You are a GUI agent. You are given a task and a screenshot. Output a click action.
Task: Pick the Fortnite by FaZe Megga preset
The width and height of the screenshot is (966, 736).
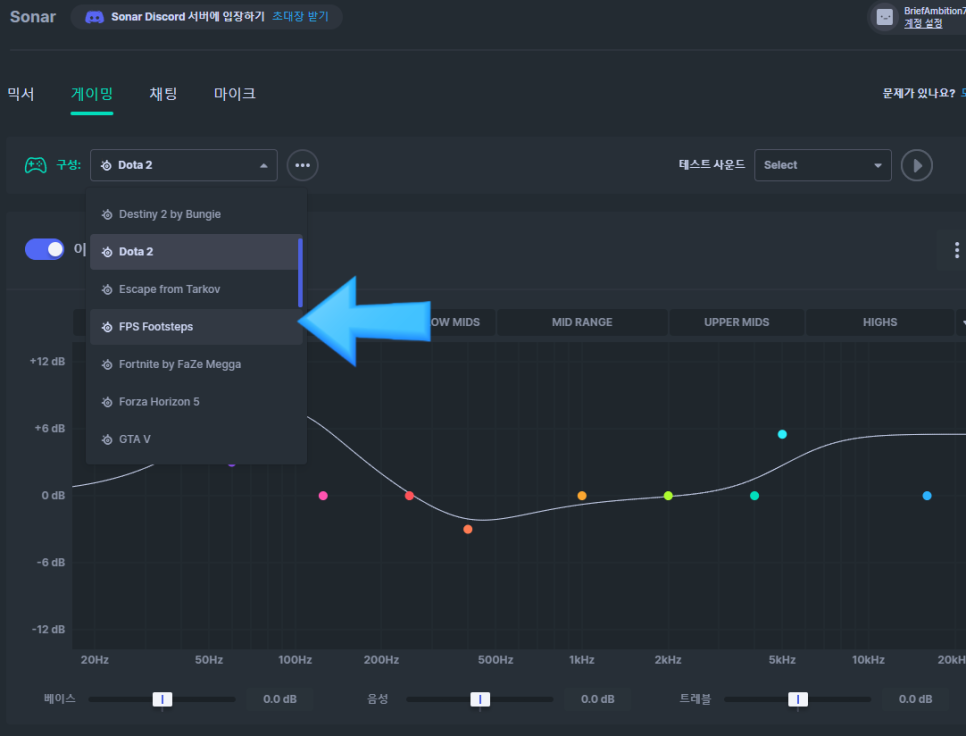pos(196,365)
